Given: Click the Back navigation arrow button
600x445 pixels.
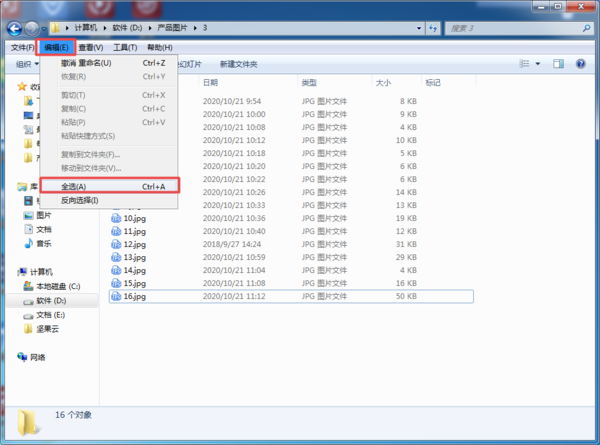Looking at the screenshot, I should [x=16, y=28].
